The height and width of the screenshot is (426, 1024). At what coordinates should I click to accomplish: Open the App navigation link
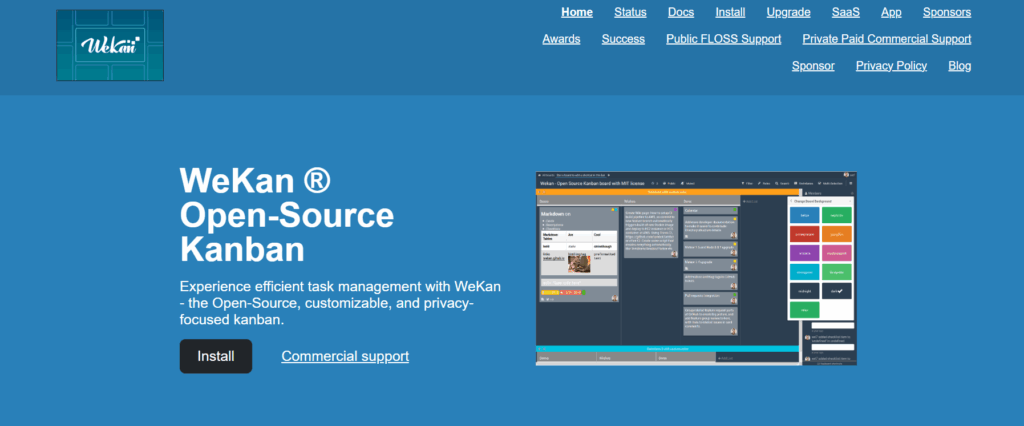coord(891,13)
